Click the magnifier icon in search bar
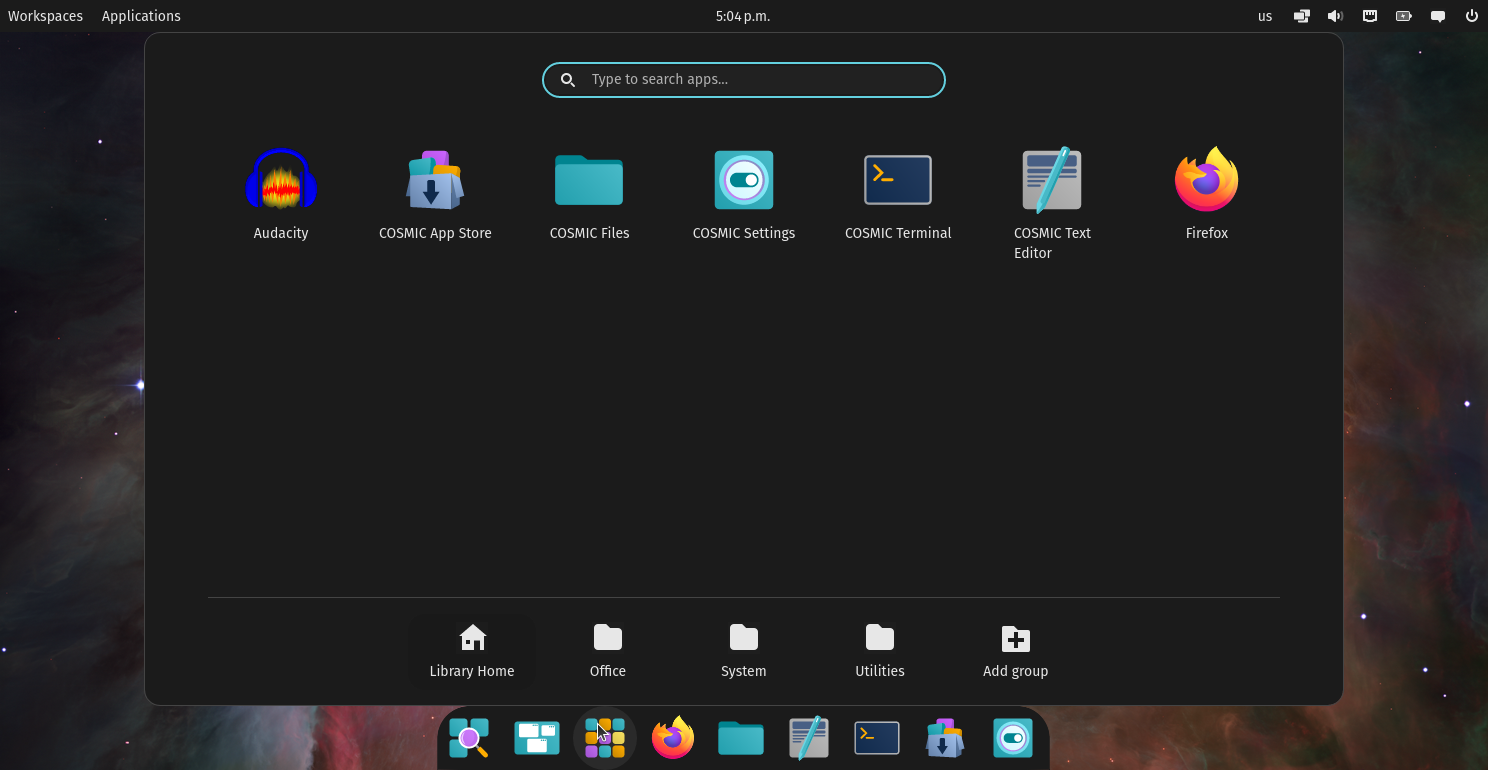 [x=568, y=80]
